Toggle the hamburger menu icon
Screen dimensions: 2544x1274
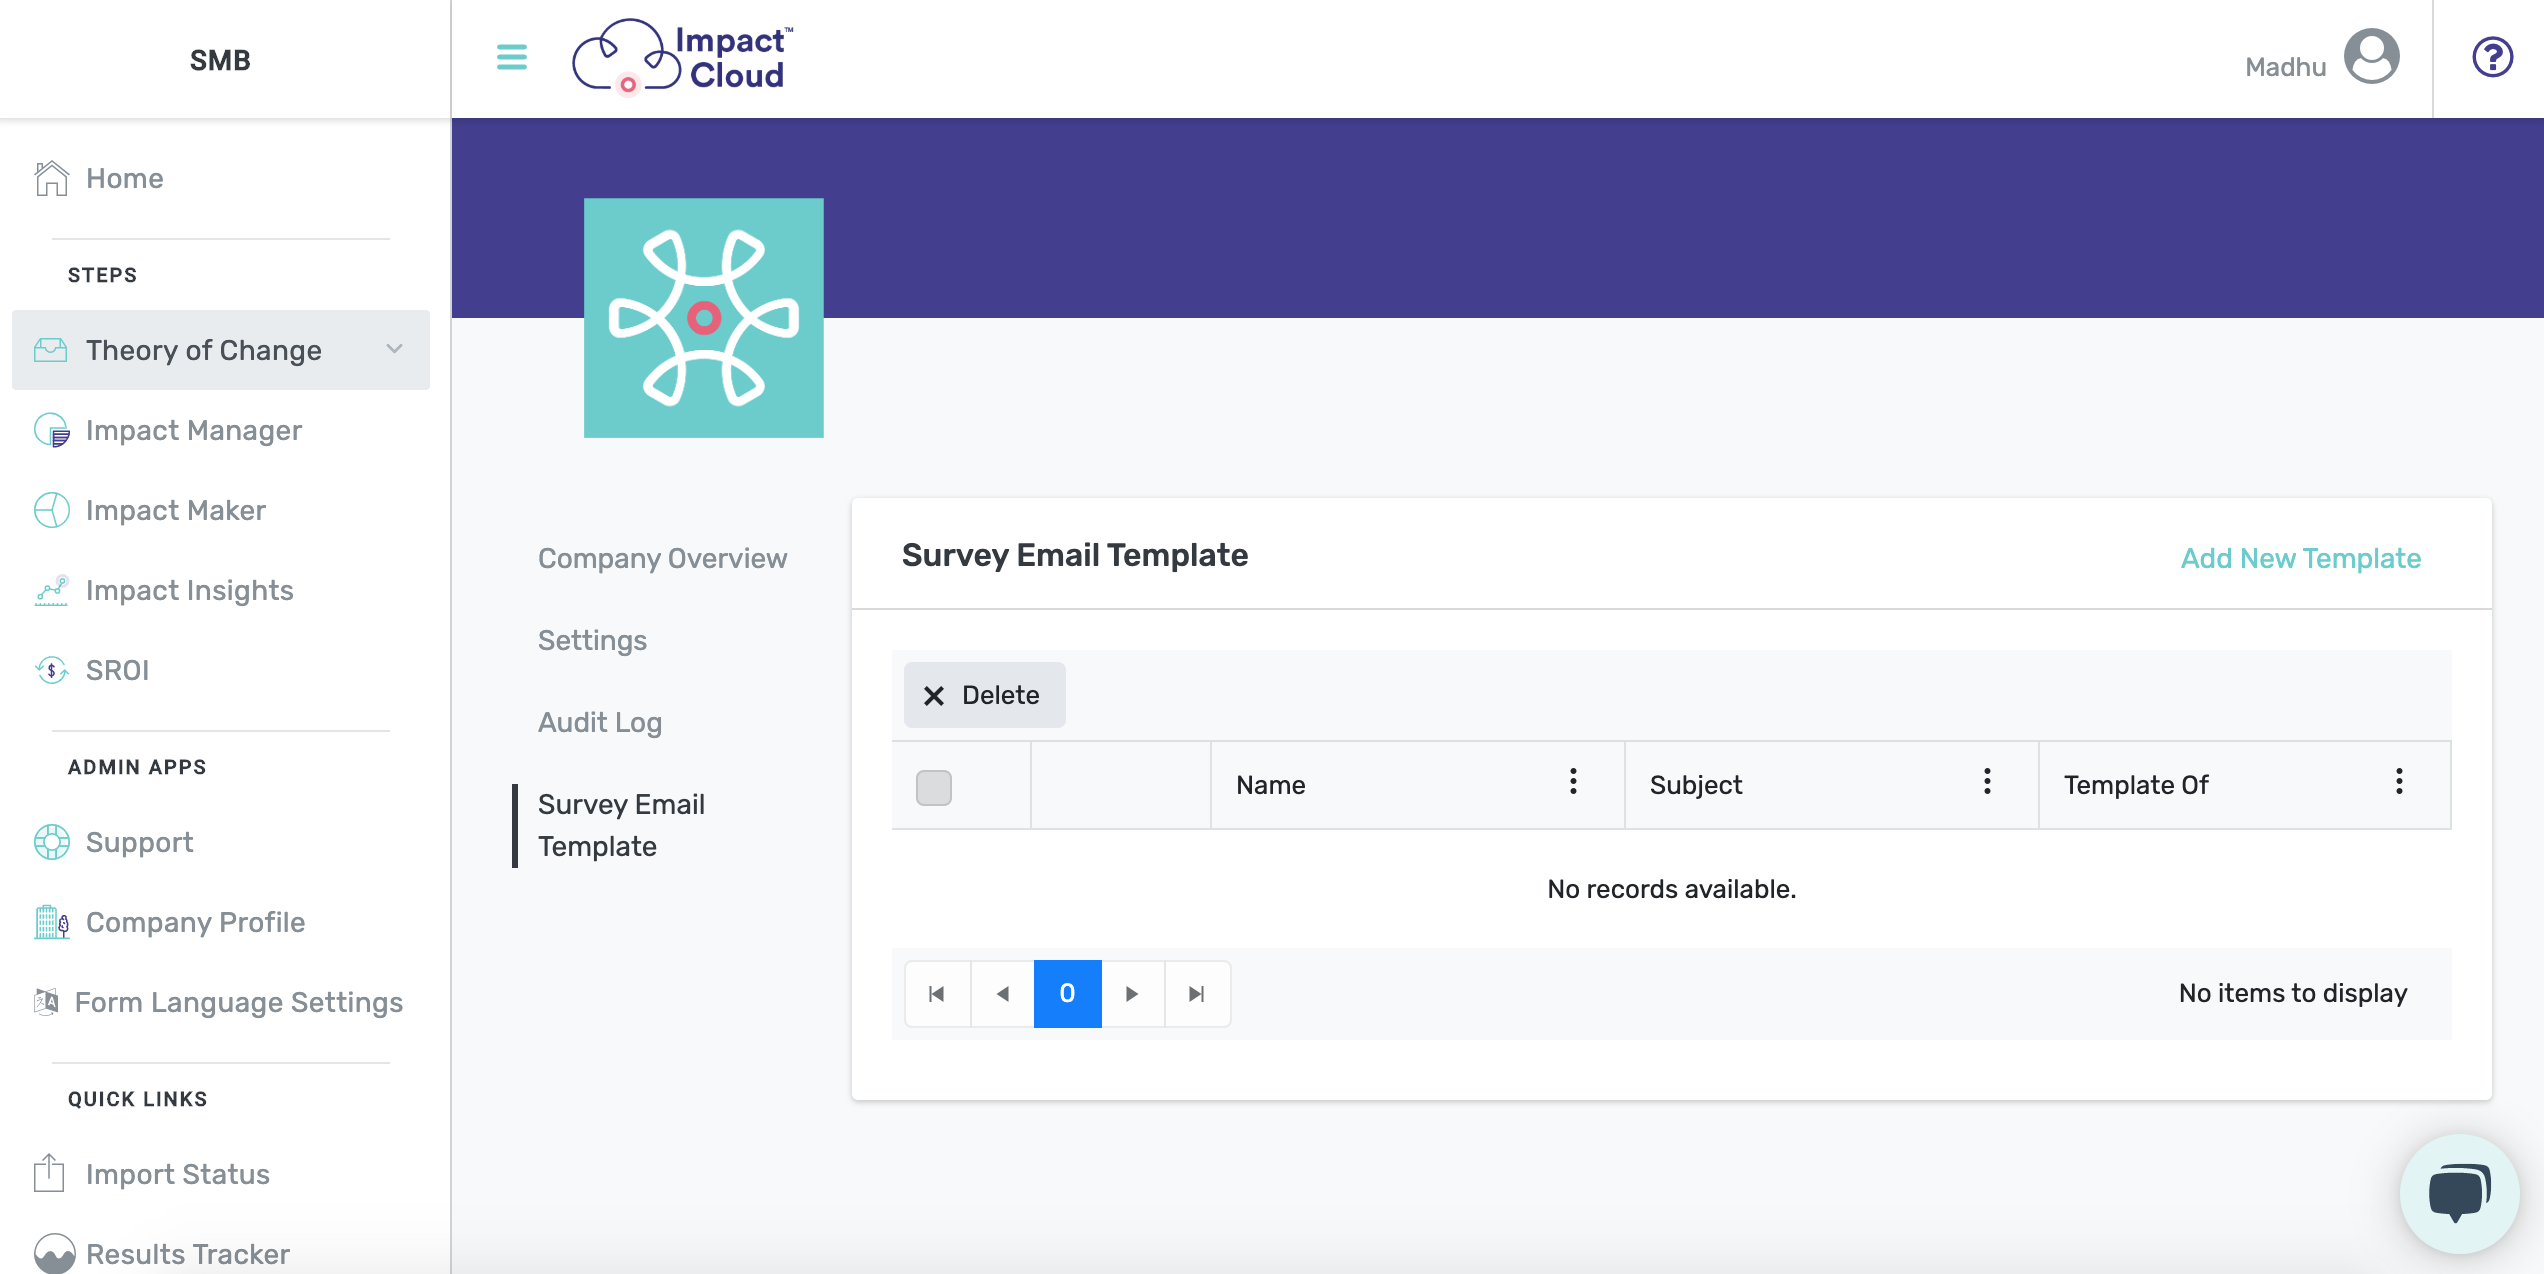click(511, 57)
